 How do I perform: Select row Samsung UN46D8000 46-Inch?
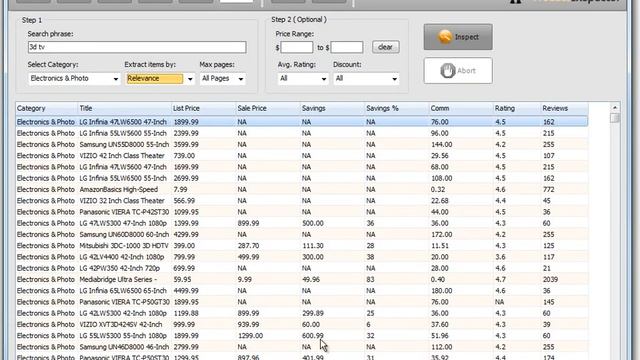302,347
